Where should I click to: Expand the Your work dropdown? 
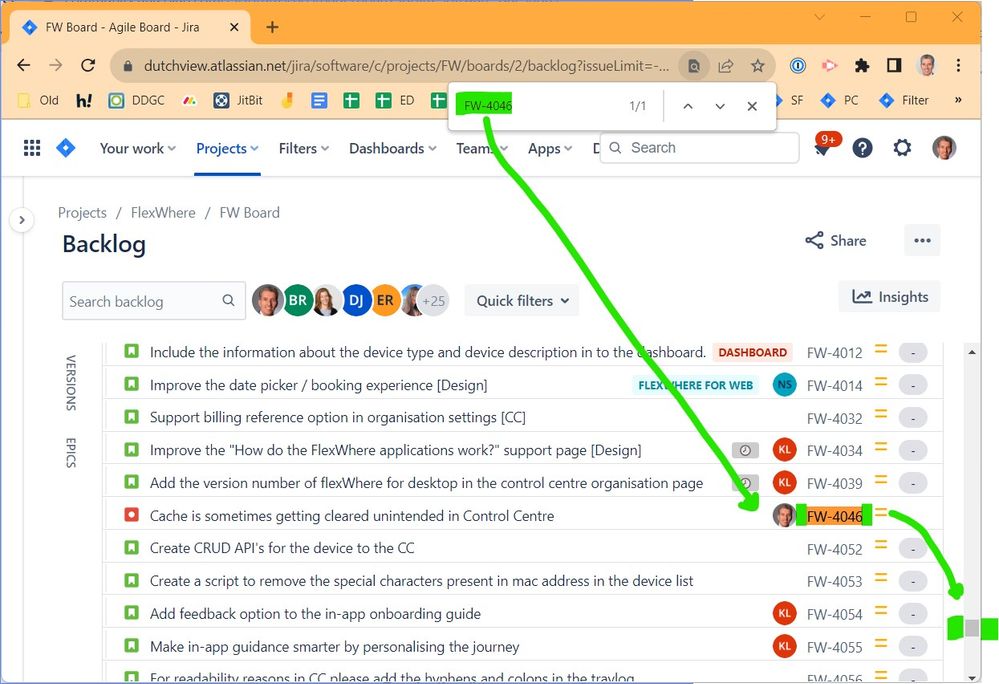pyautogui.click(x=138, y=148)
